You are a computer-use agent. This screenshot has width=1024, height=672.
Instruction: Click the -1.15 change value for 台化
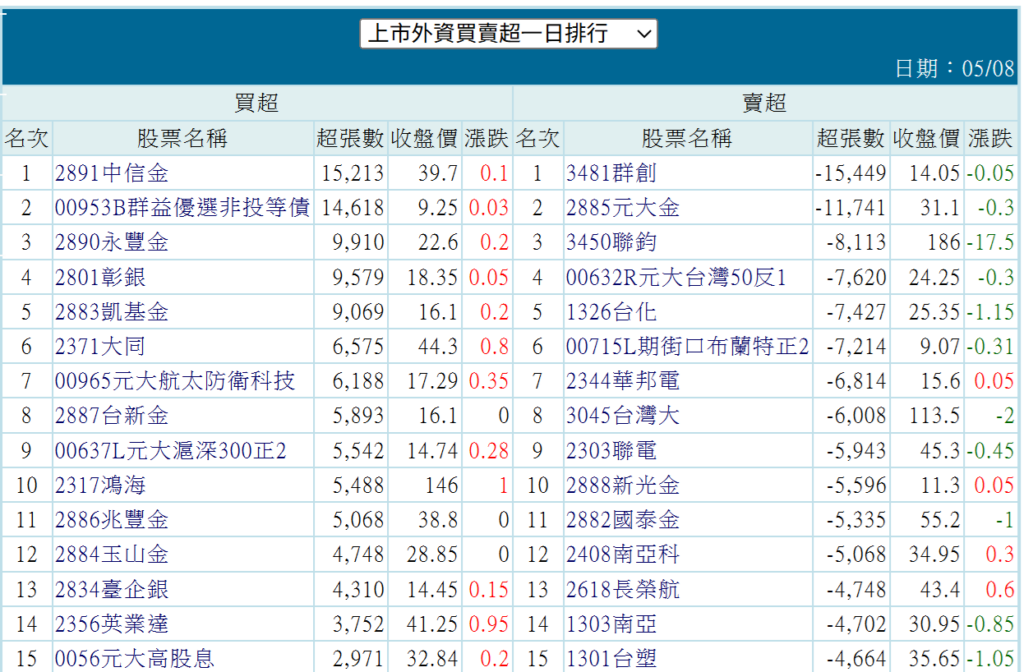(x=991, y=312)
